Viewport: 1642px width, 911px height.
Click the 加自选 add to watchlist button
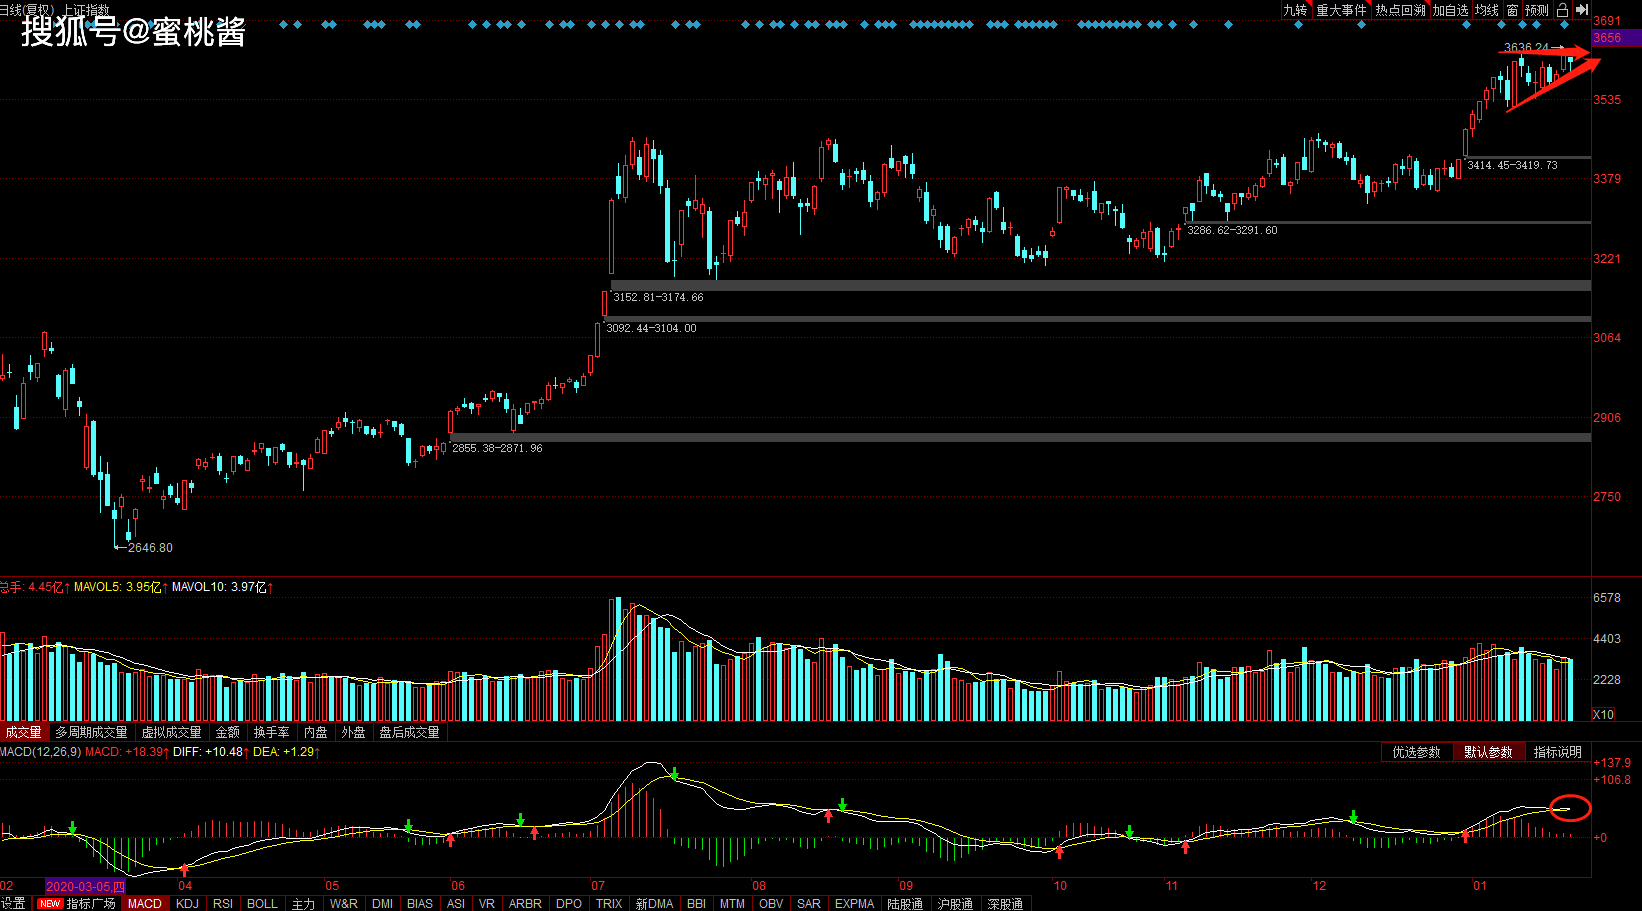pyautogui.click(x=1450, y=10)
